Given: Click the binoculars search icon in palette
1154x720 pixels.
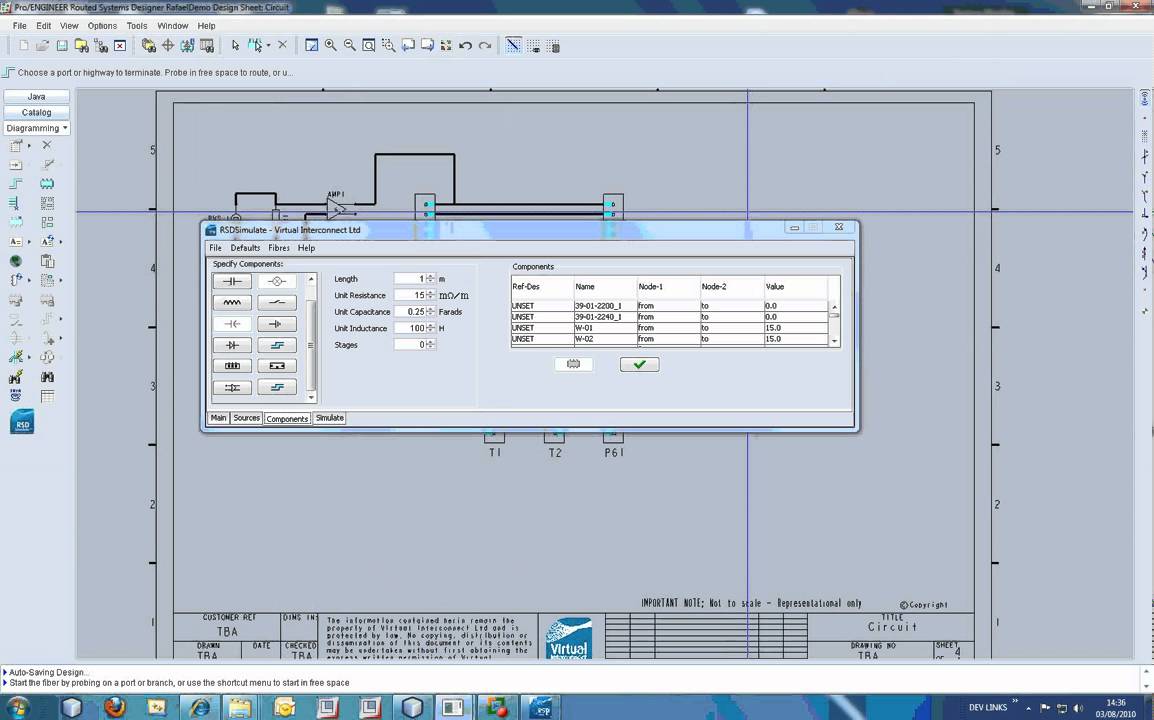Looking at the screenshot, I should [47, 377].
